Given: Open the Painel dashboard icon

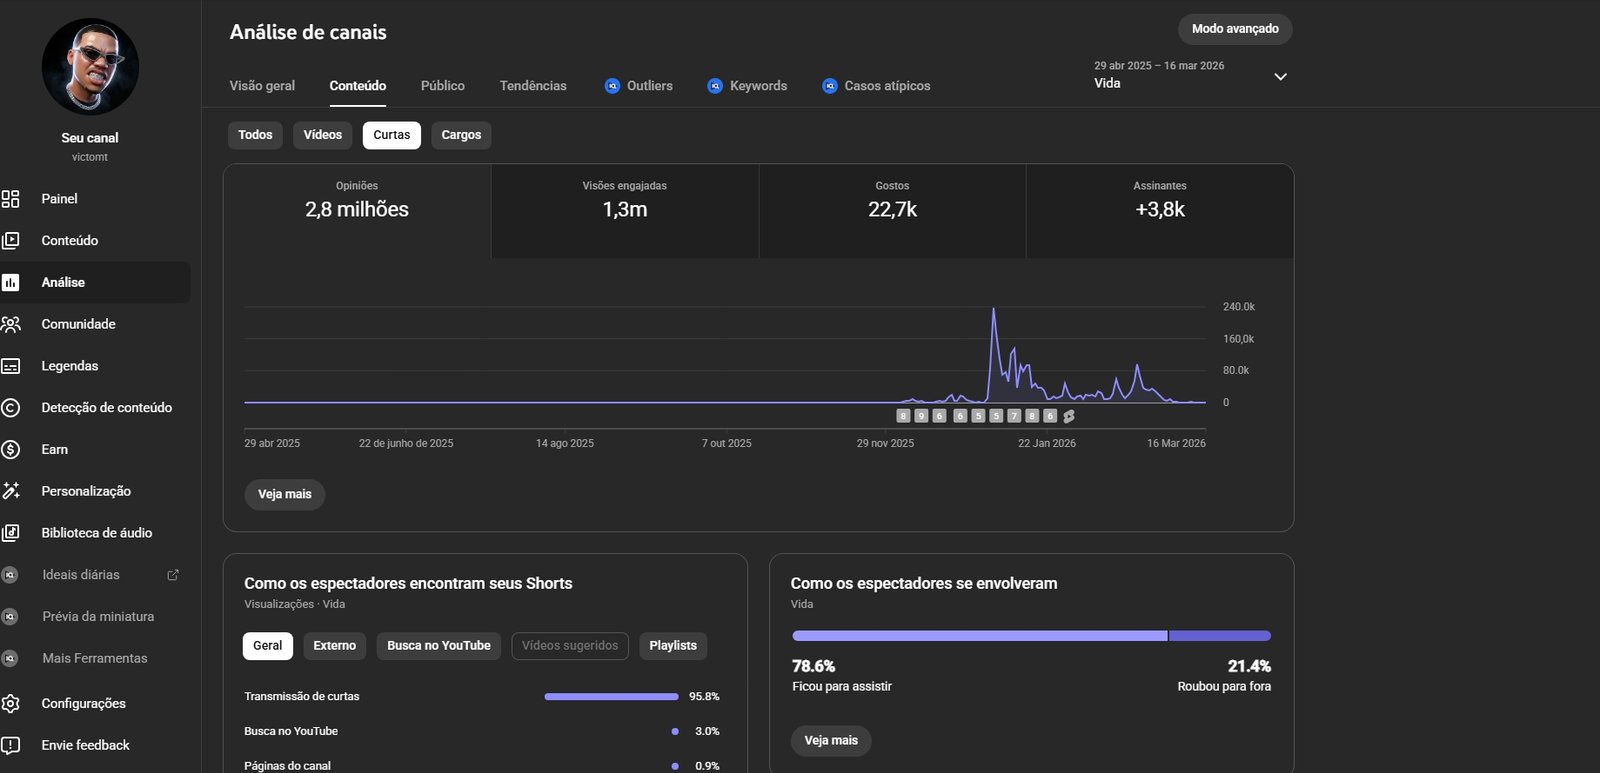Looking at the screenshot, I should tap(11, 199).
